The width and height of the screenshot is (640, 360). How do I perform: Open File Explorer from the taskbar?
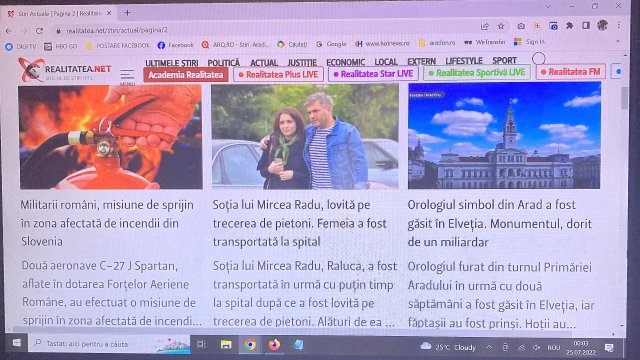[x=226, y=344]
